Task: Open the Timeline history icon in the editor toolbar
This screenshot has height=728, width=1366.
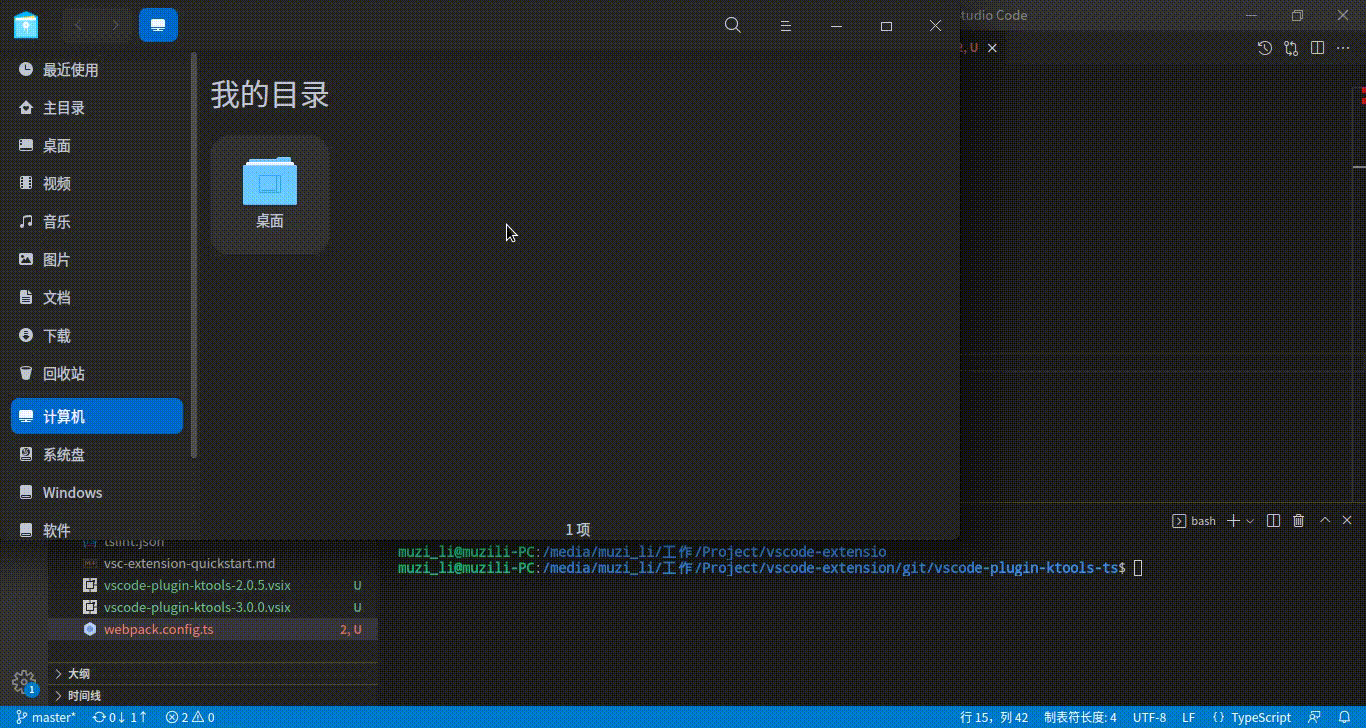Action: click(x=1264, y=47)
